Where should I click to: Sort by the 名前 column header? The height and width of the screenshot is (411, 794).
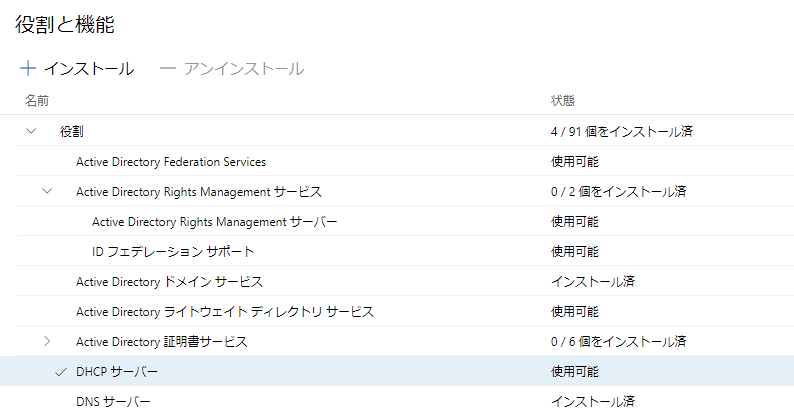pyautogui.click(x=37, y=101)
